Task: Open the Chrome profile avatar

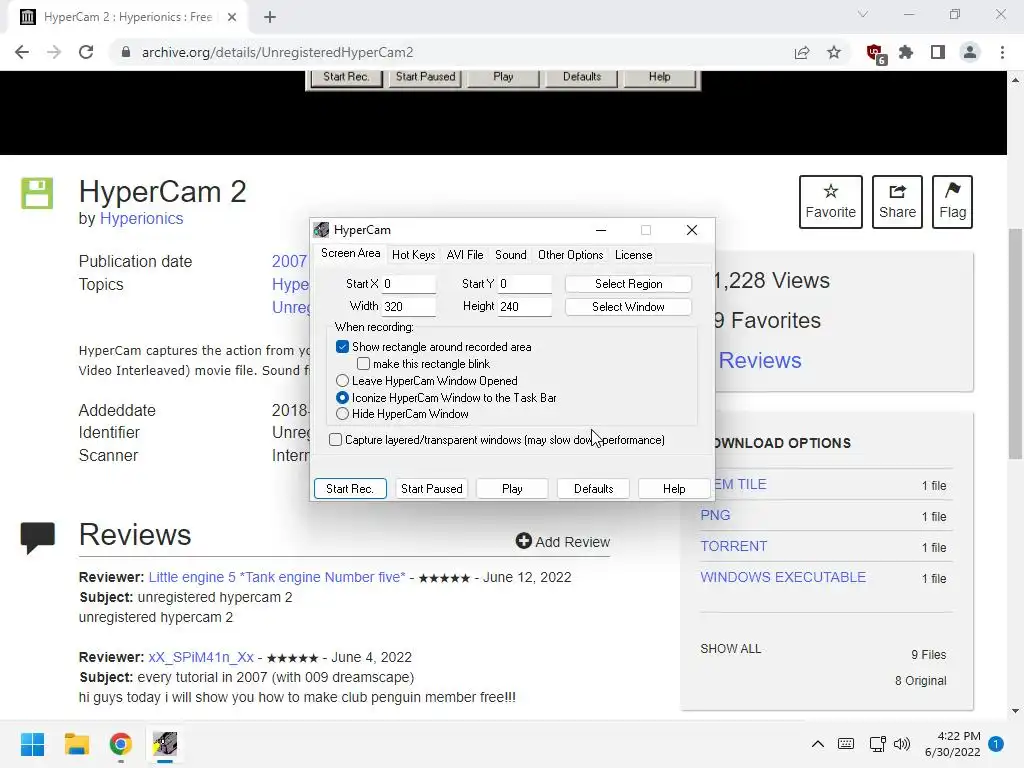Action: point(970,52)
